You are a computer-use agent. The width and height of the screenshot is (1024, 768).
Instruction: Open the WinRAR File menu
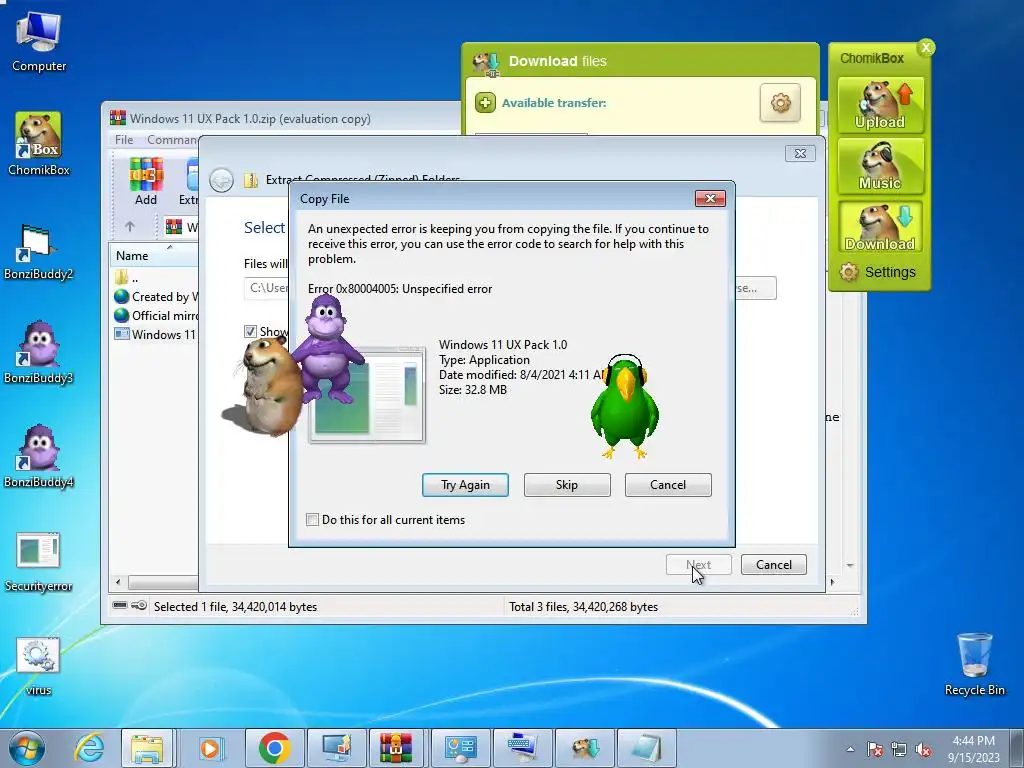[x=123, y=140]
